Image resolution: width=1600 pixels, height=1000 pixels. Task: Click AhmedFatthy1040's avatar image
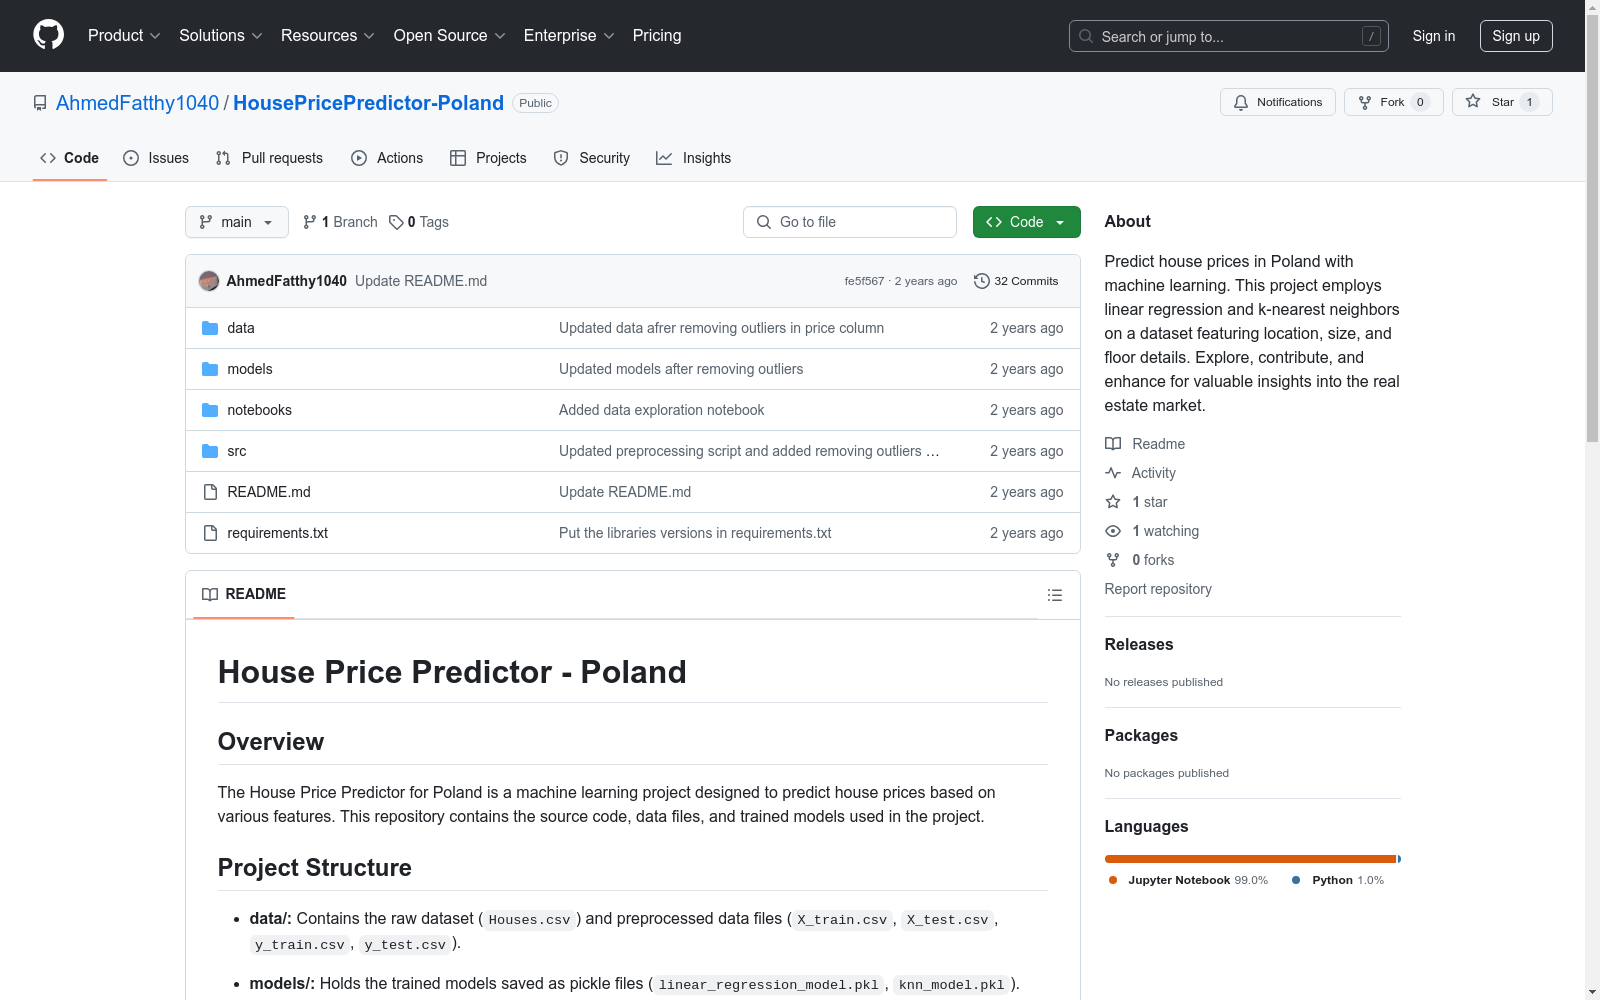click(209, 281)
